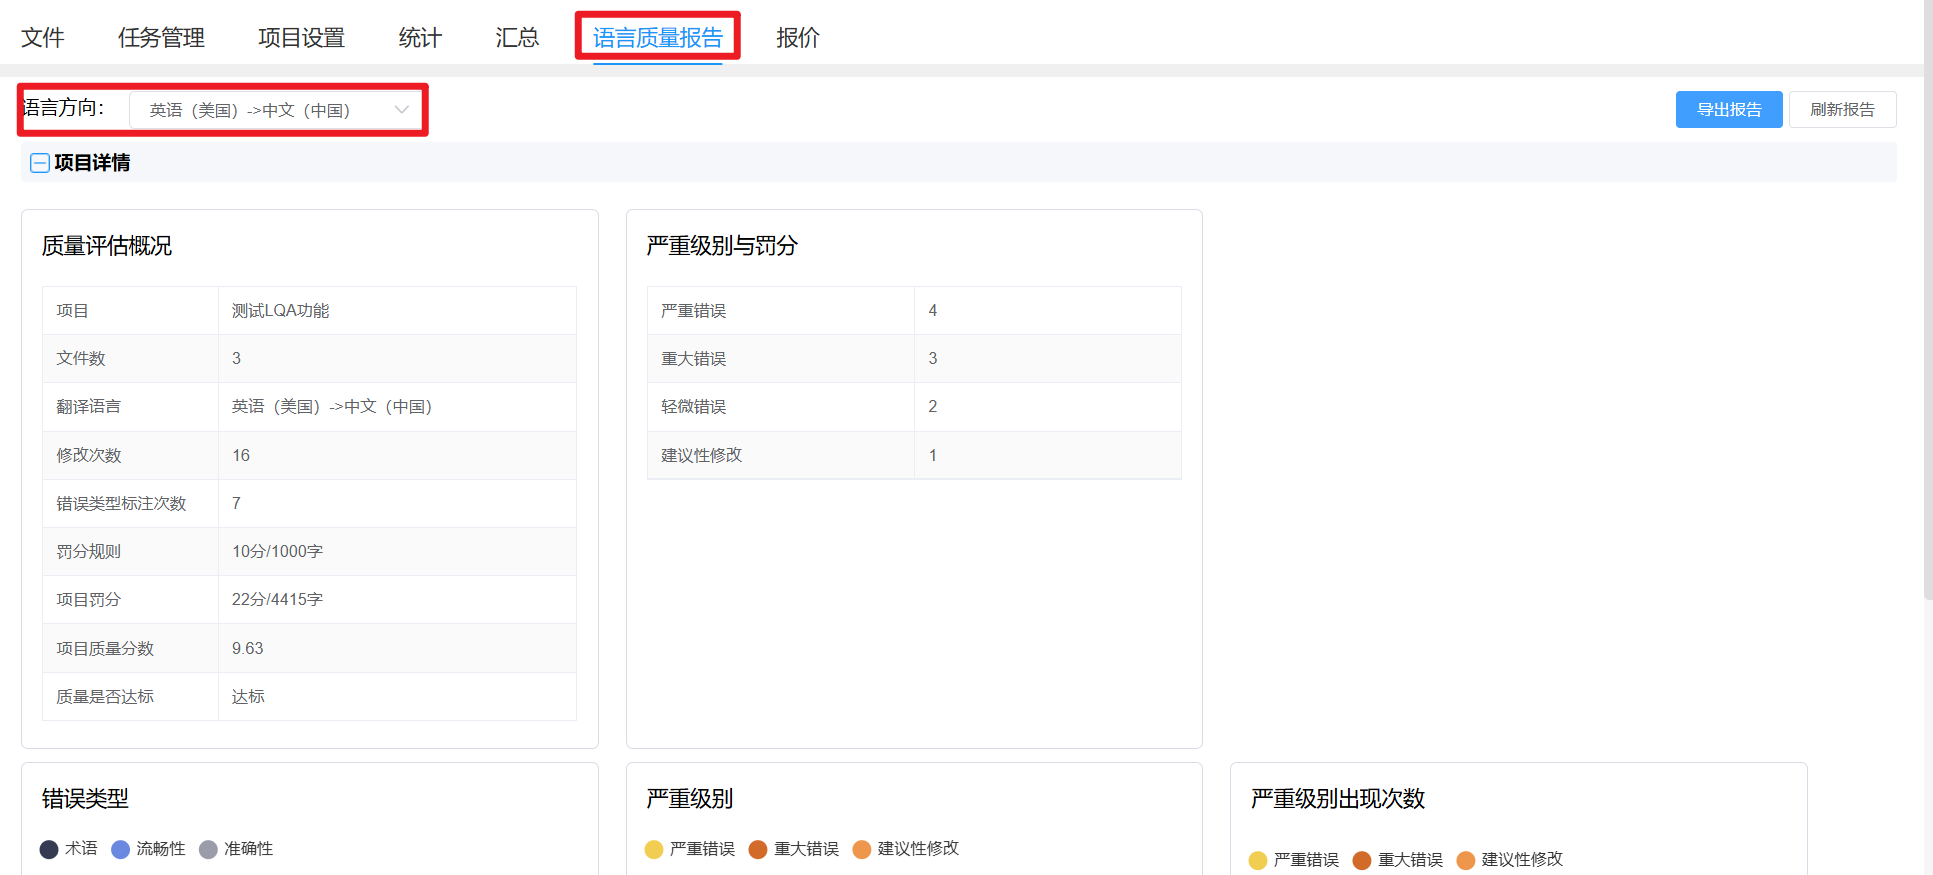
Task: Click 重大错误 legend dot in 严重级别 chart
Action: tap(758, 849)
